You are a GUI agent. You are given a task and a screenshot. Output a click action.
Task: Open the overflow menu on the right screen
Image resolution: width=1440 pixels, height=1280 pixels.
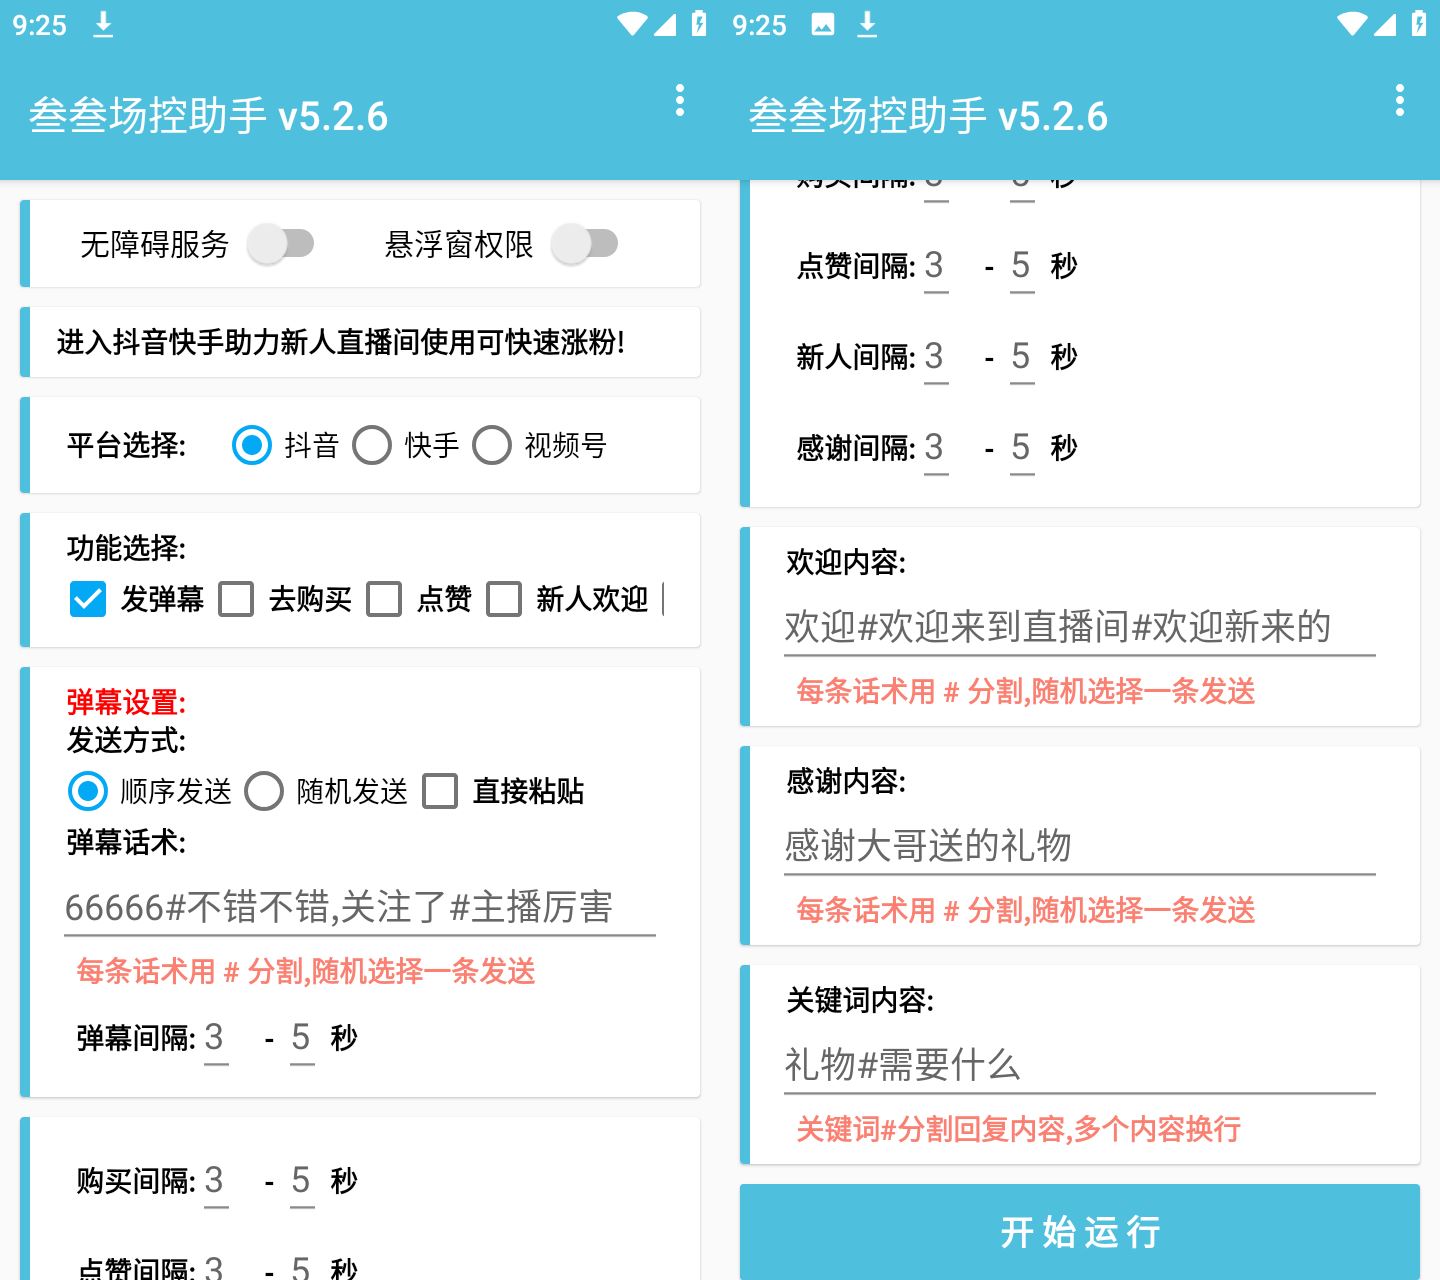tap(1399, 100)
